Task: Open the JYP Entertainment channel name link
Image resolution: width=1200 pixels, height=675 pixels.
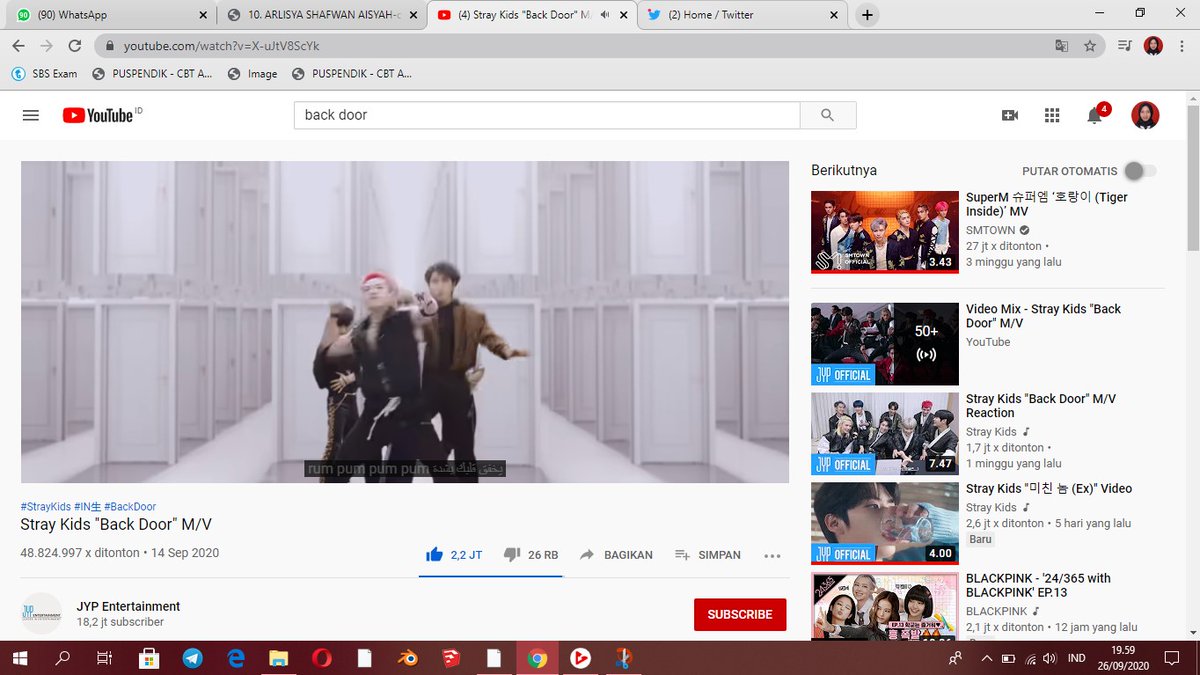Action: (x=128, y=606)
